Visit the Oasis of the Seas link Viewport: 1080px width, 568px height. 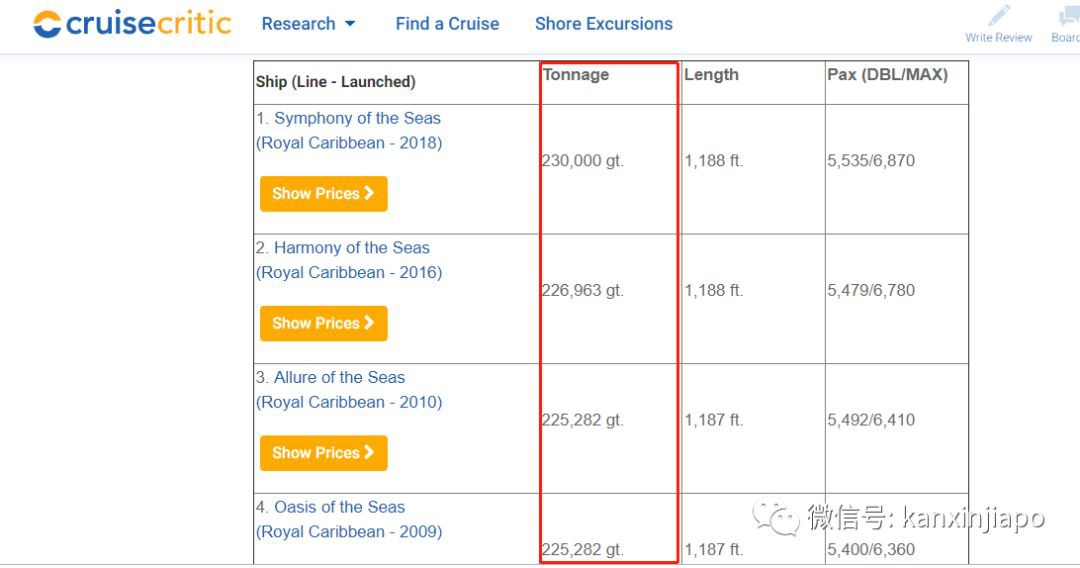[339, 507]
